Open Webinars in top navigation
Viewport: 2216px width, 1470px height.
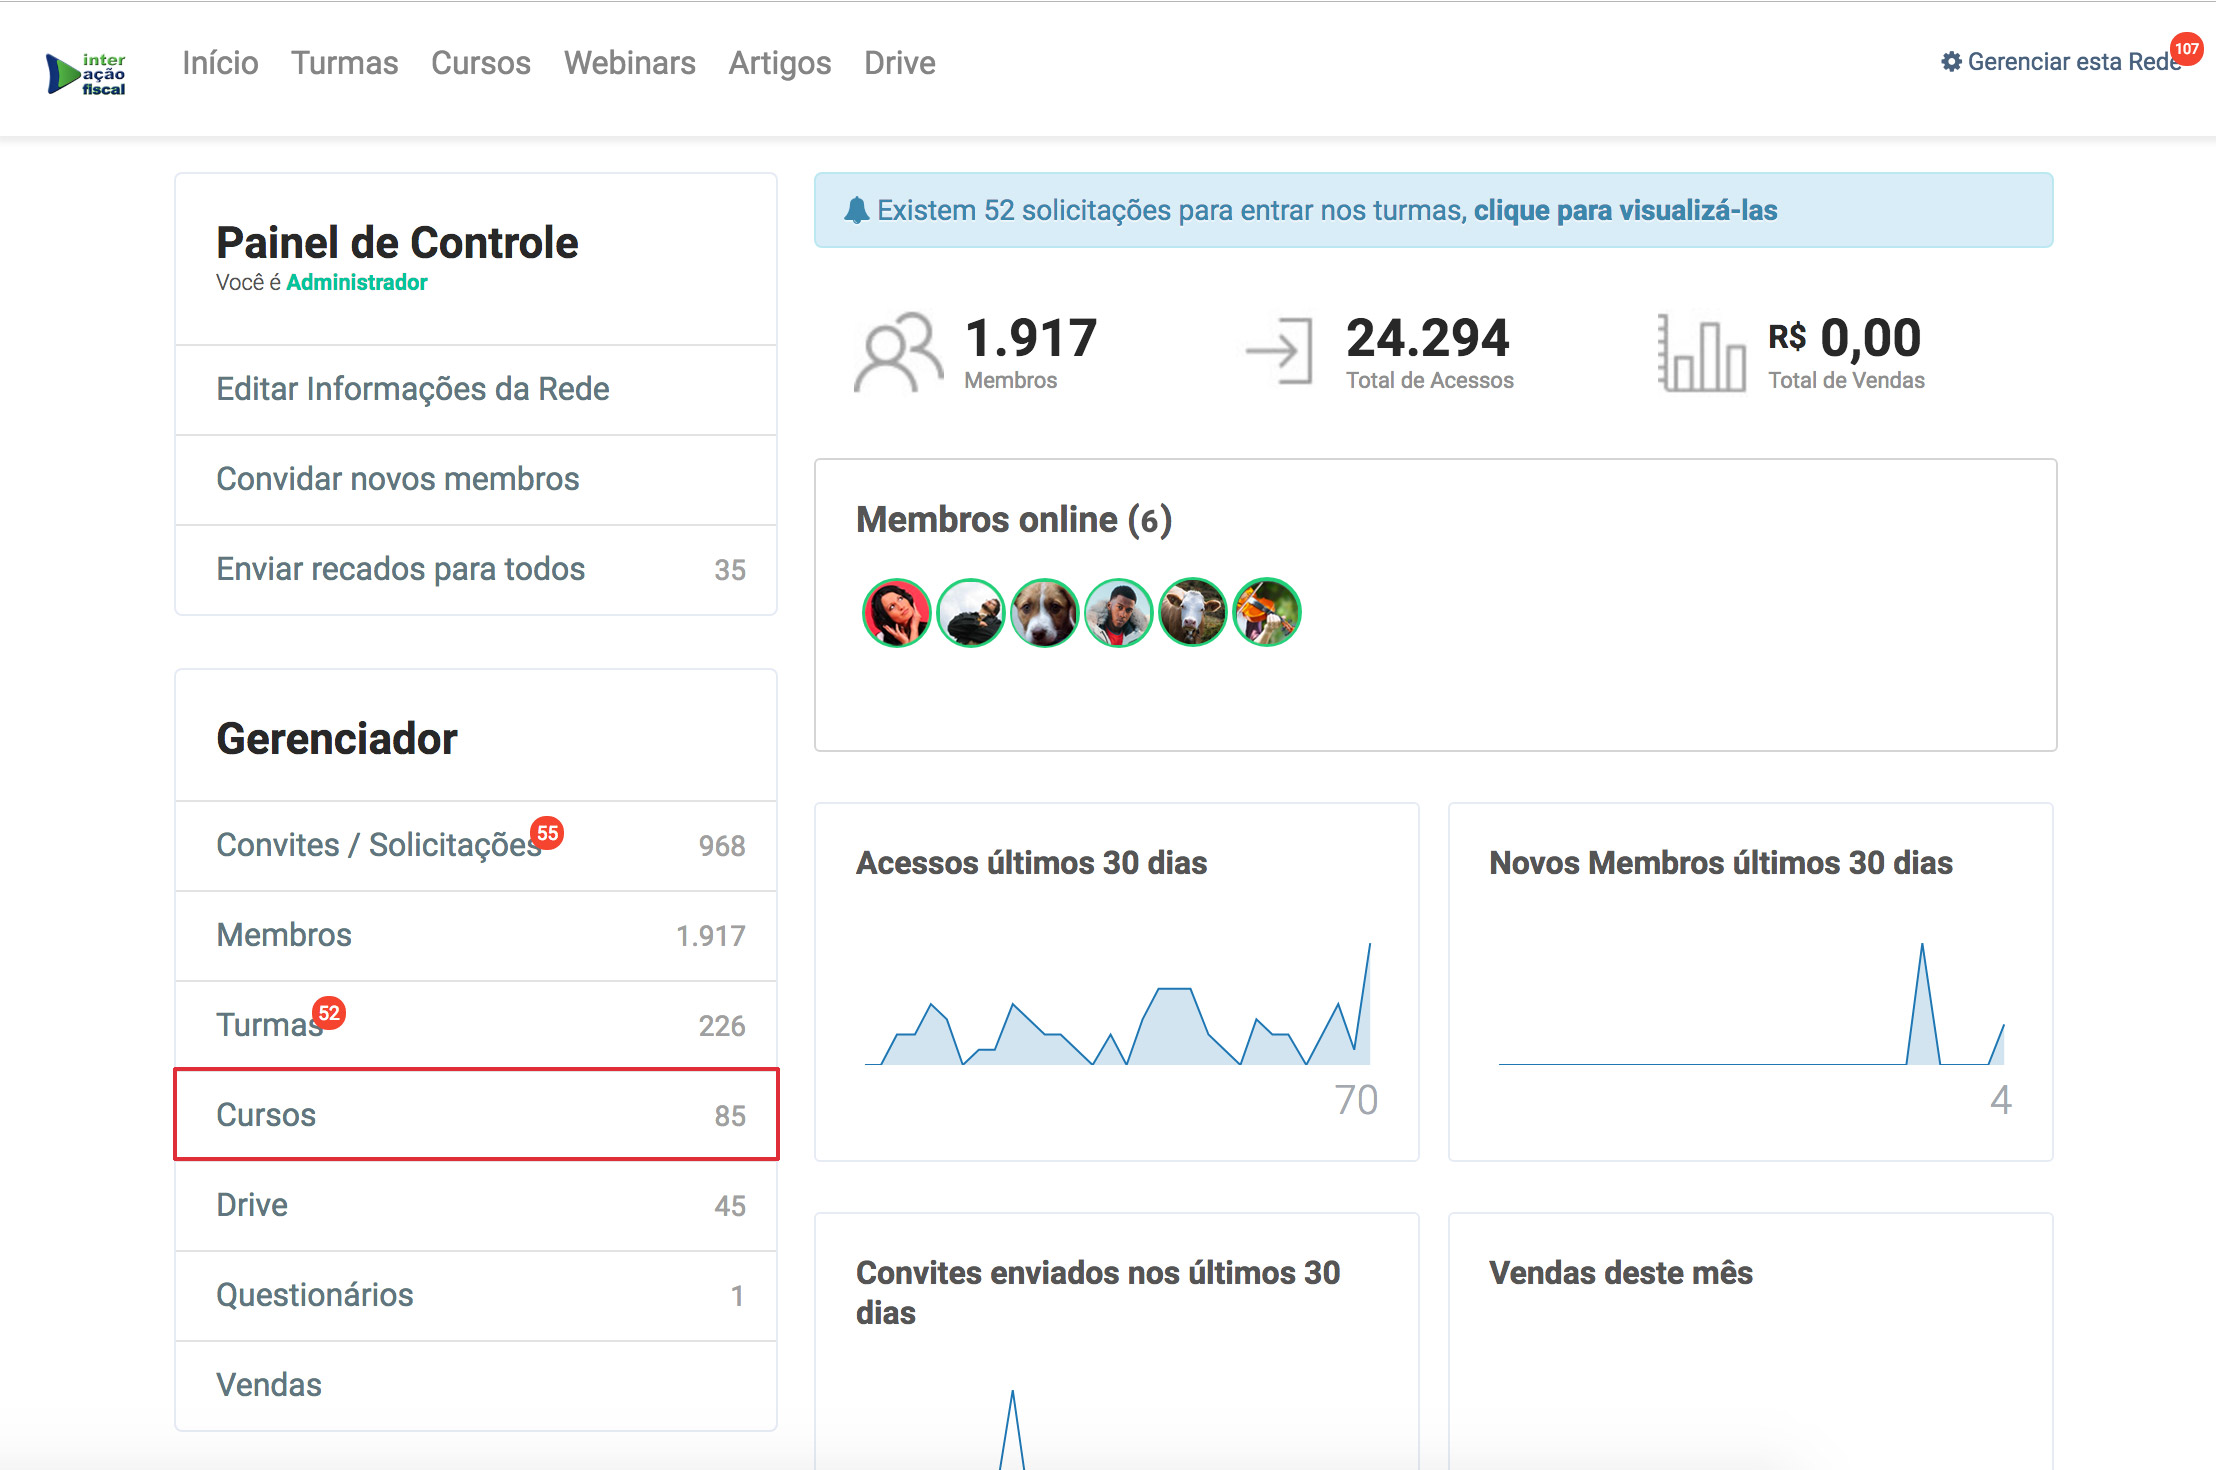tap(629, 63)
